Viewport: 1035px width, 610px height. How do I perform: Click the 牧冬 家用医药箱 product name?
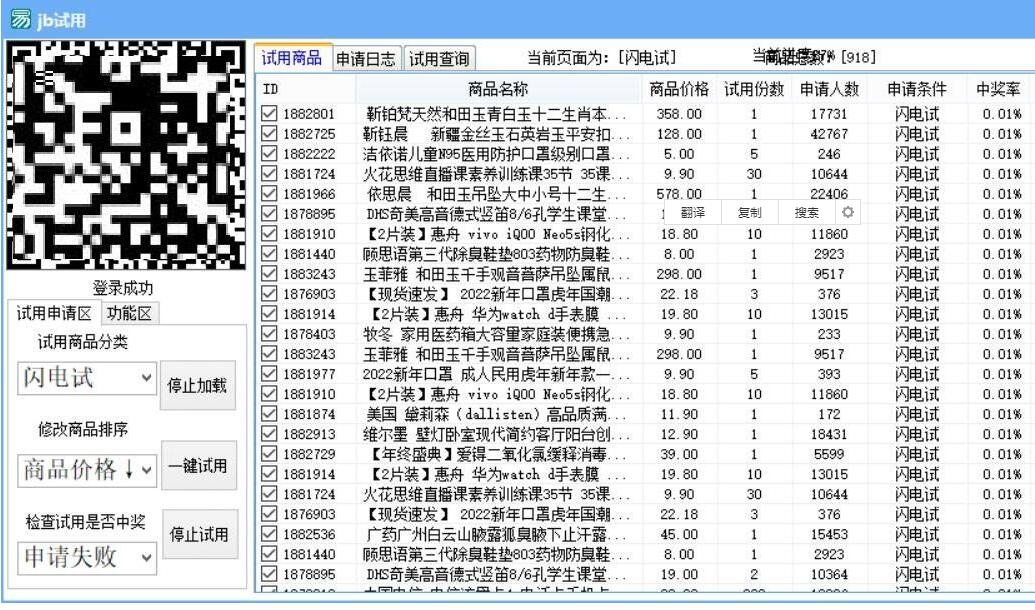click(x=496, y=334)
